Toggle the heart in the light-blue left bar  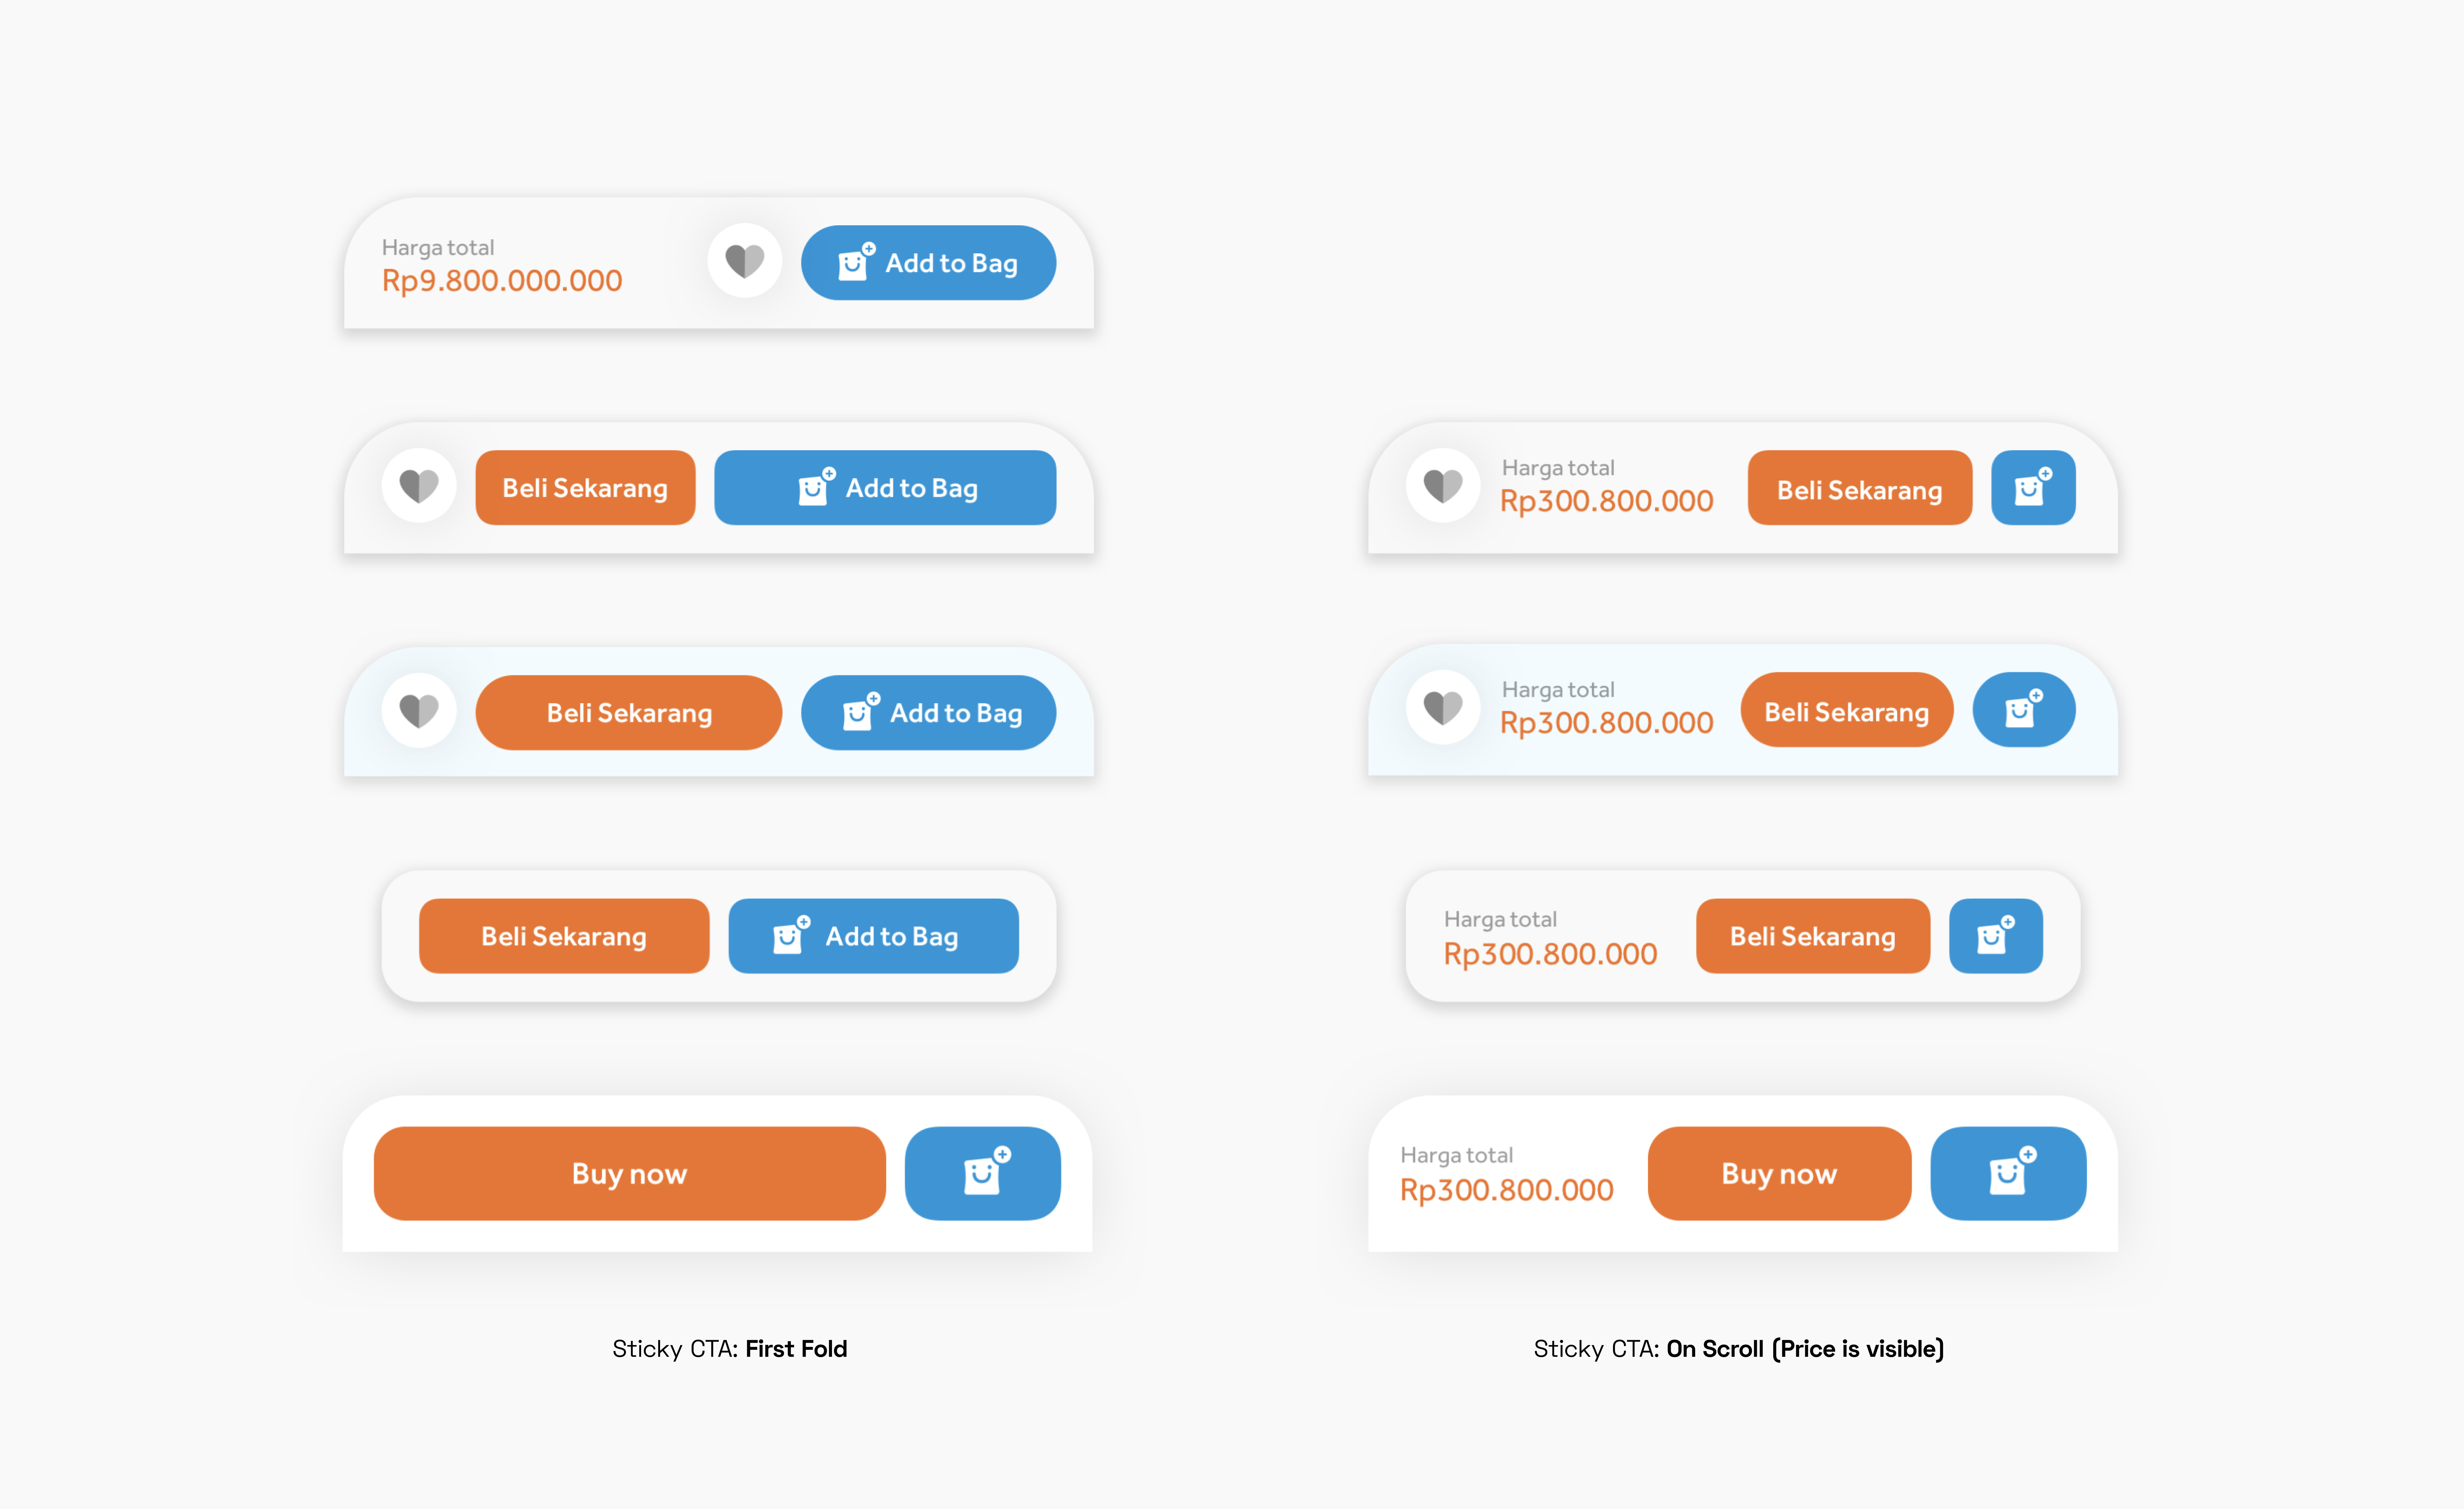419,711
